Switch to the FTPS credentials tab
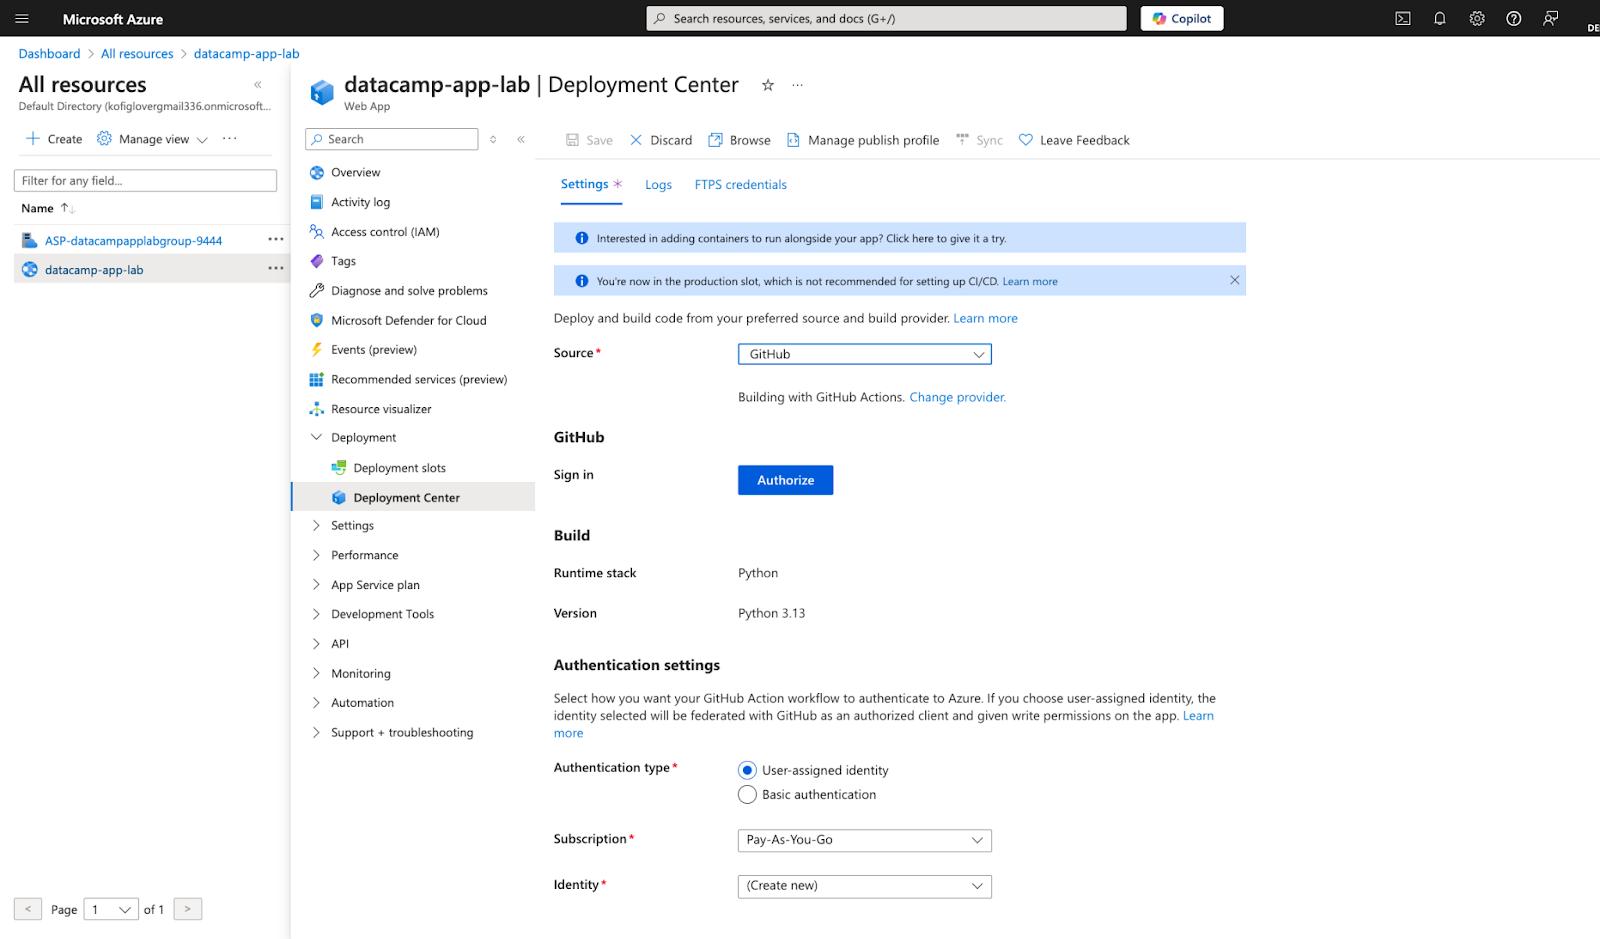The width and height of the screenshot is (1600, 939). click(x=740, y=185)
